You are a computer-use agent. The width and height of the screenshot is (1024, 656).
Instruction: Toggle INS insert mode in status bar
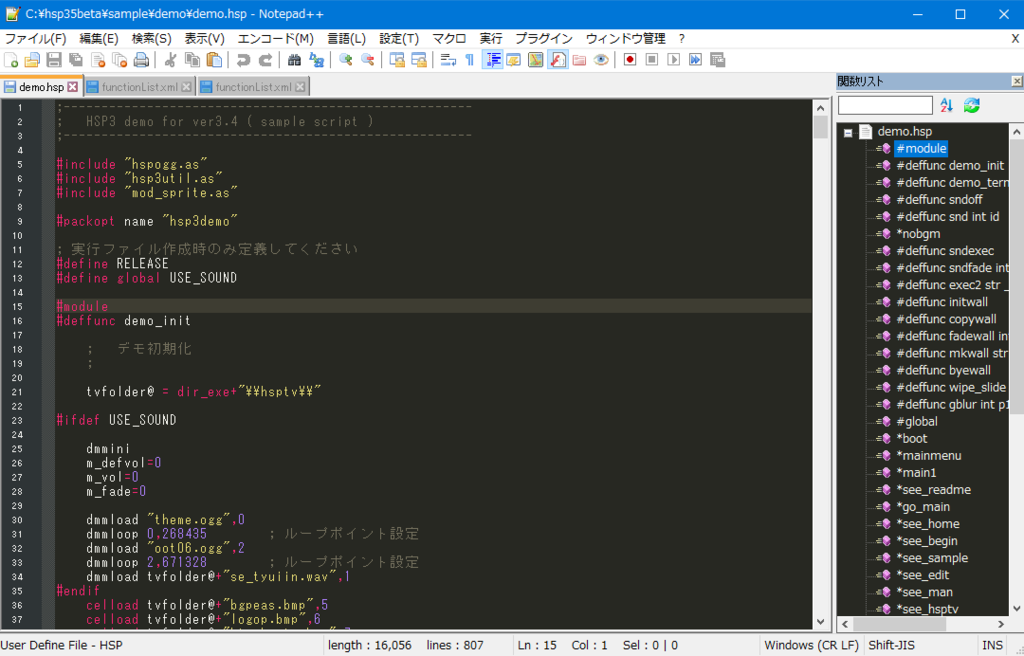[992, 645]
